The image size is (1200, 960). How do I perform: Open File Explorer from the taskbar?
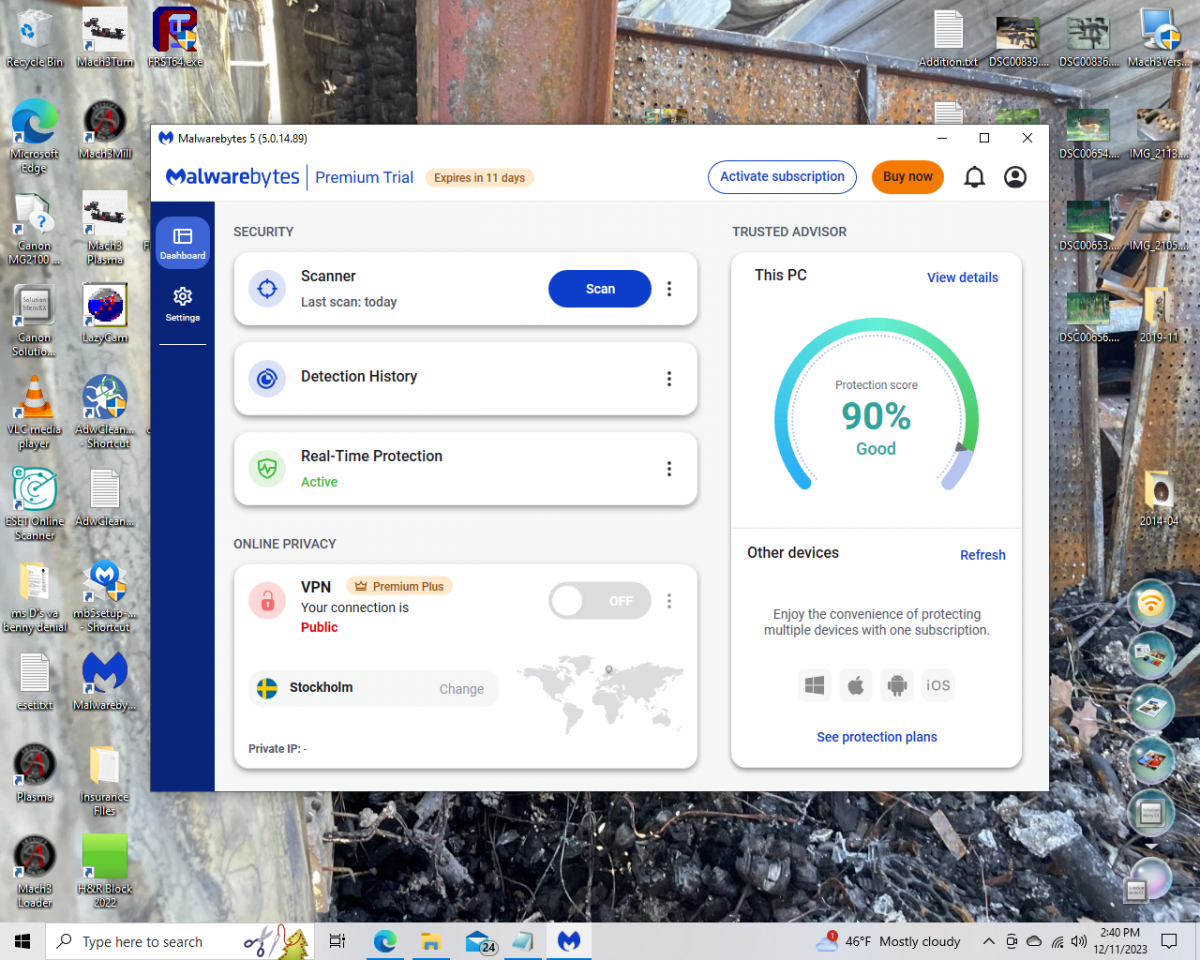pyautogui.click(x=431, y=941)
